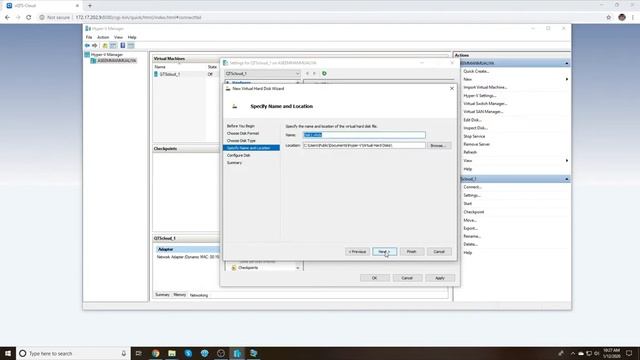Open Task View on the taskbar

point(138,353)
